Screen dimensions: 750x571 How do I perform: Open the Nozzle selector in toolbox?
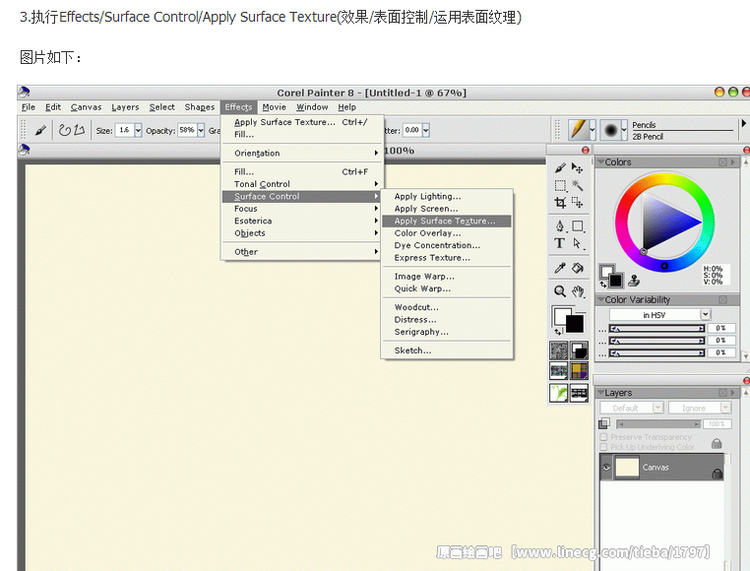[579, 393]
